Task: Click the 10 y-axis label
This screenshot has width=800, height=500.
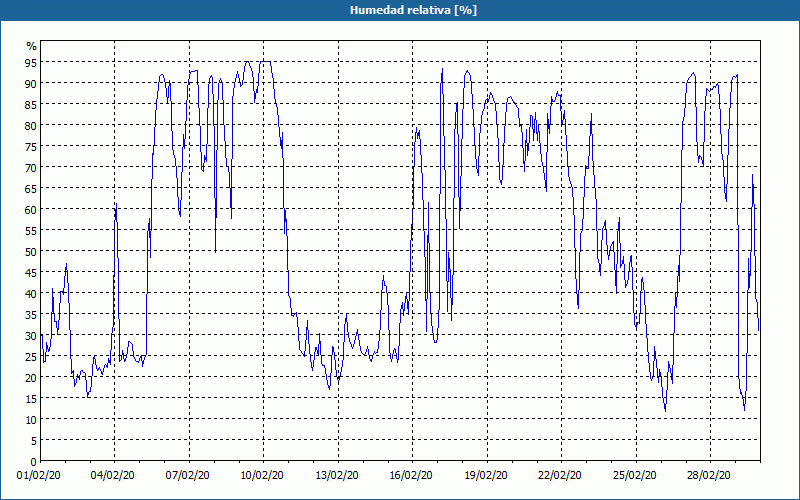Action: [x=31, y=420]
